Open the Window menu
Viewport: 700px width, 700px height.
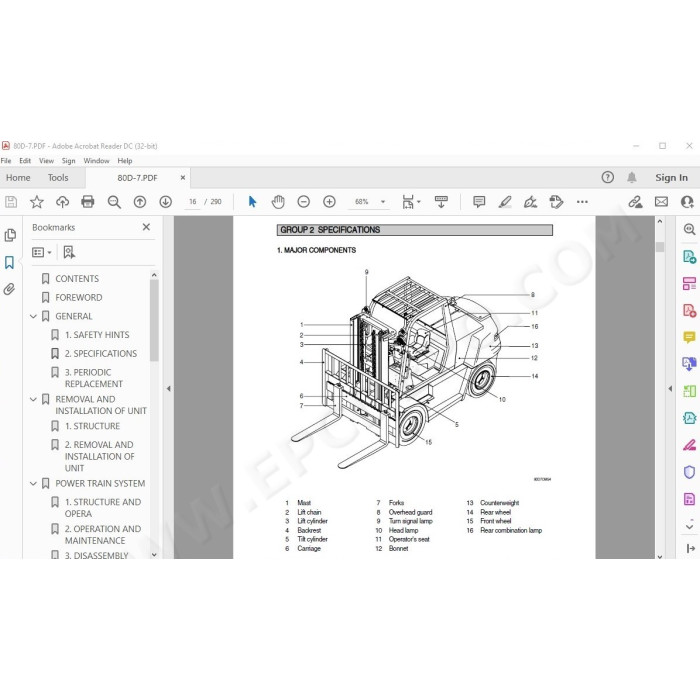[x=96, y=161]
